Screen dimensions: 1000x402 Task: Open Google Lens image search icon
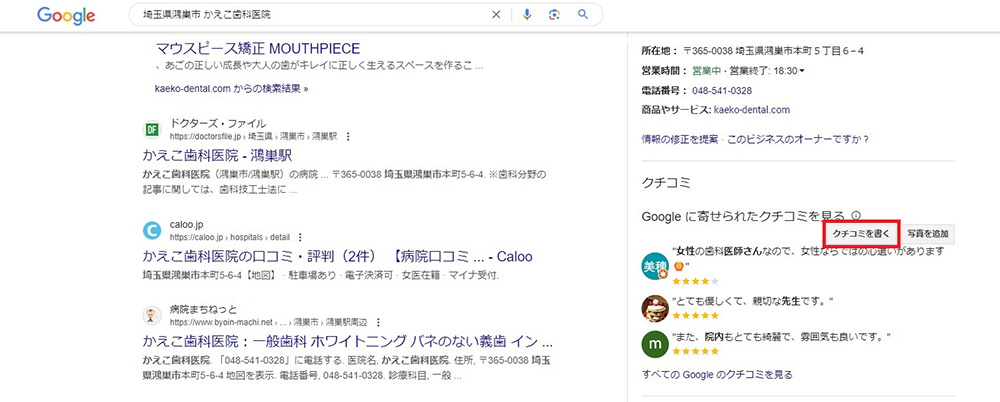tap(554, 15)
